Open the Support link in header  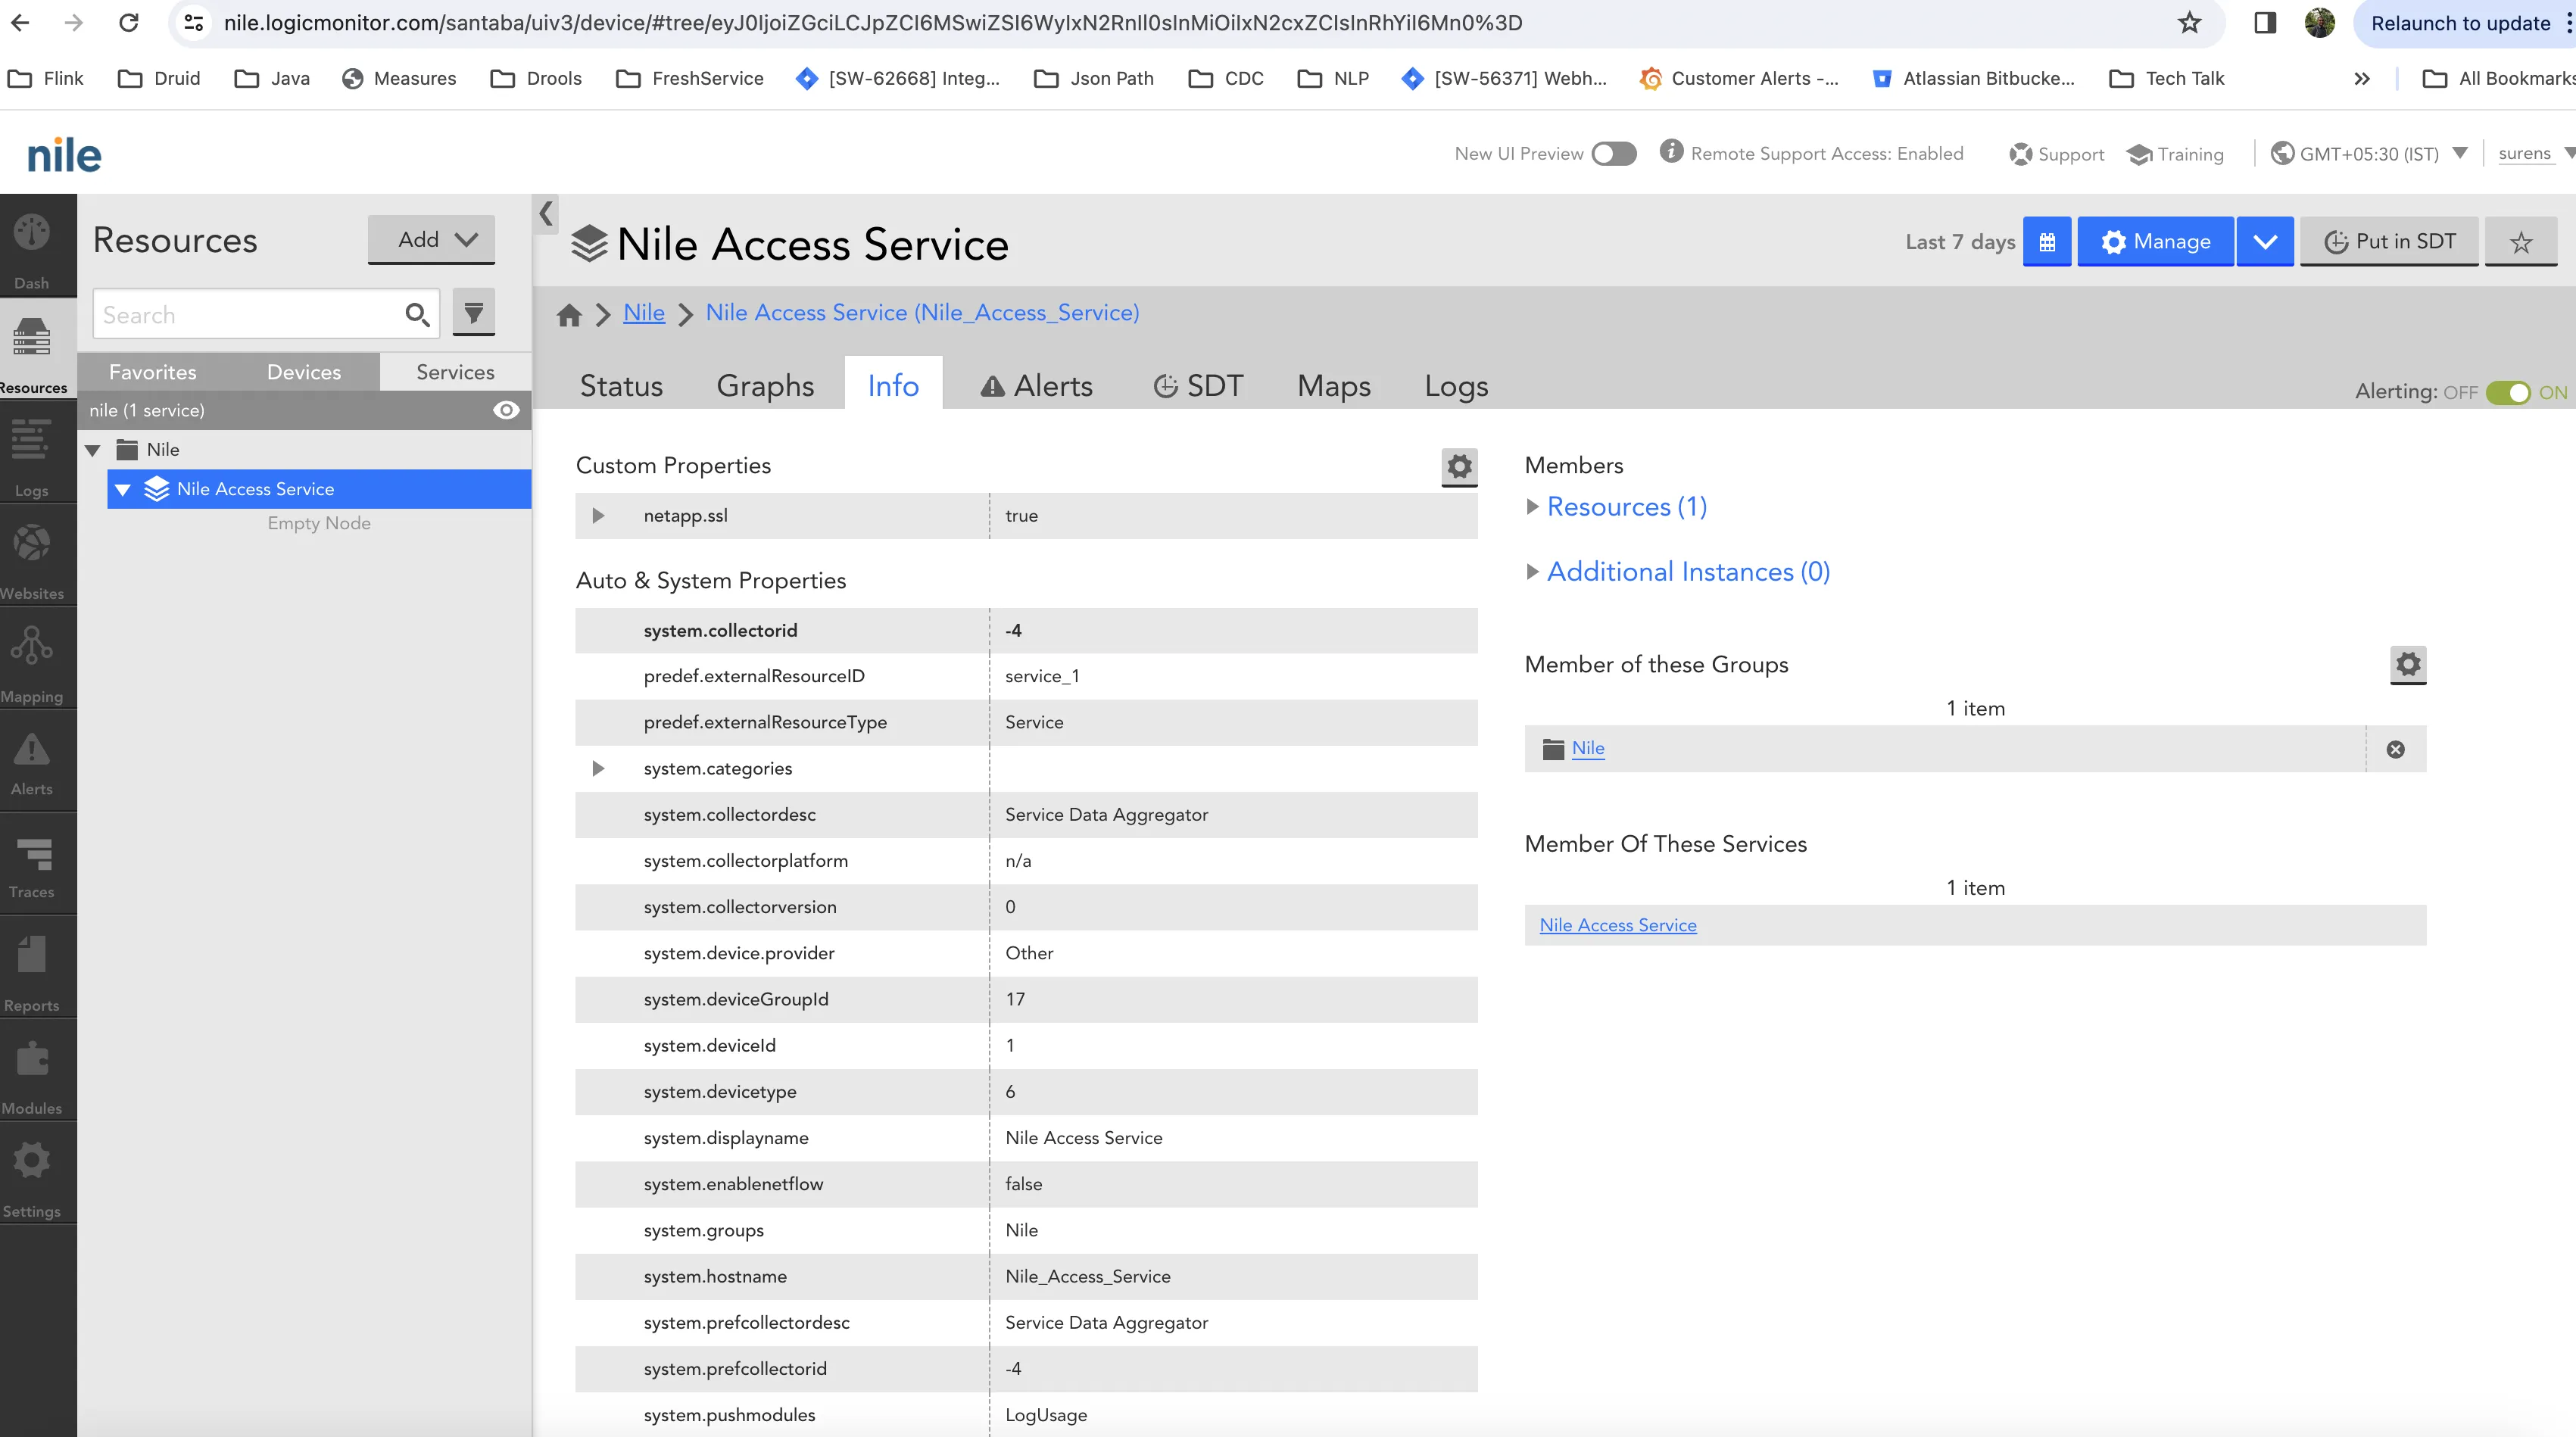pos(2056,154)
